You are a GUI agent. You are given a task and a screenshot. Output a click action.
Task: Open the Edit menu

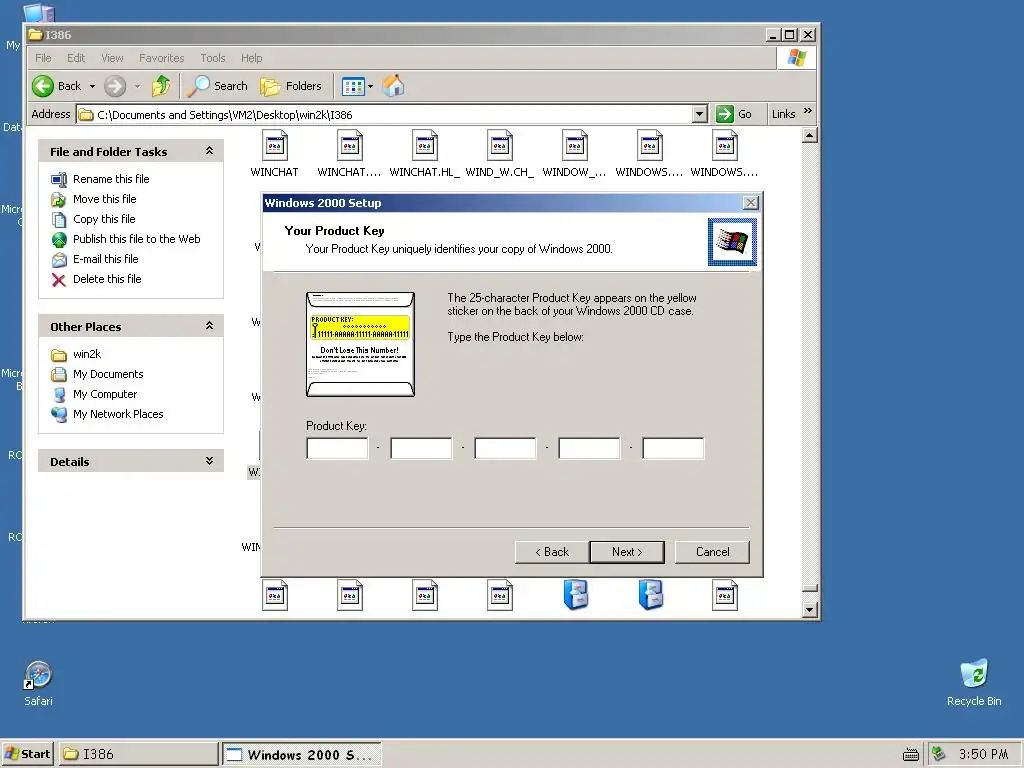point(76,58)
